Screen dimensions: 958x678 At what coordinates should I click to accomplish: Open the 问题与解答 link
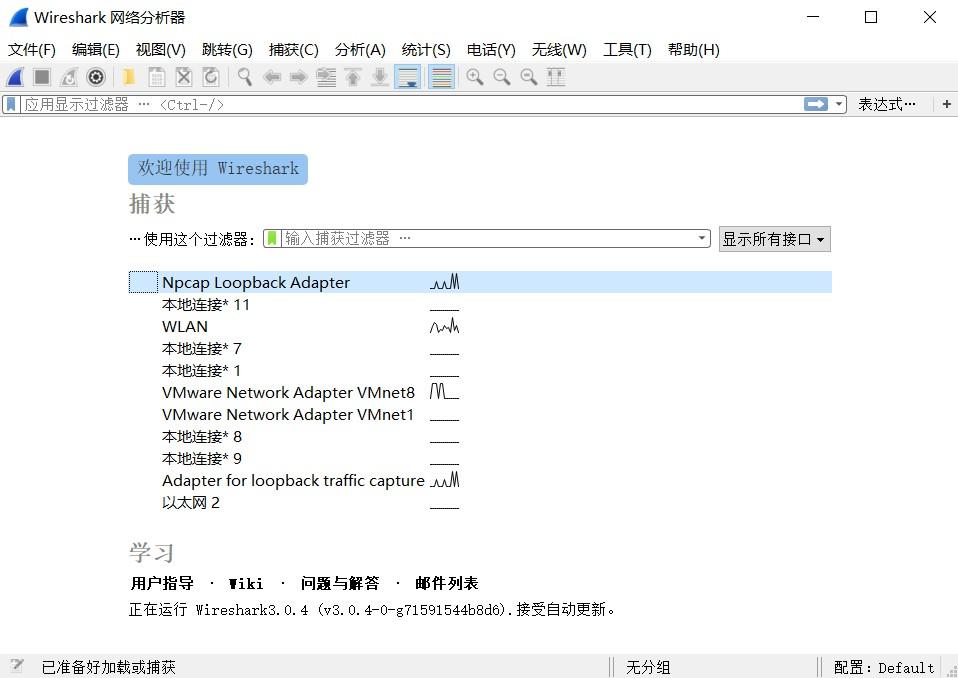(x=340, y=583)
